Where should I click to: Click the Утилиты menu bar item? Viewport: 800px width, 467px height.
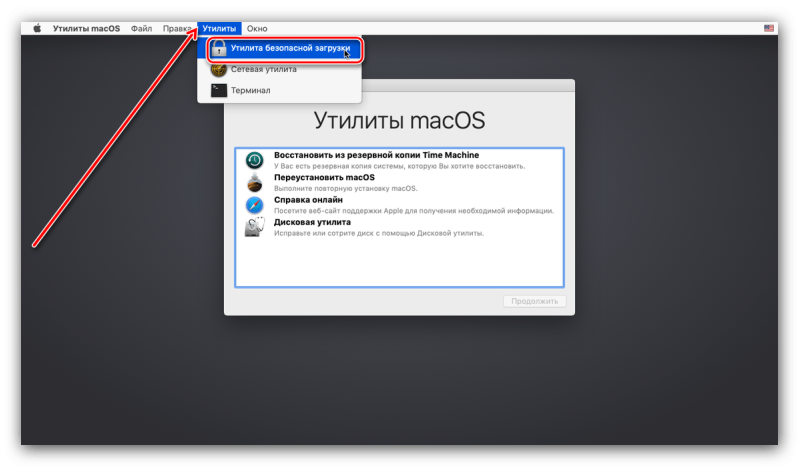pyautogui.click(x=219, y=29)
